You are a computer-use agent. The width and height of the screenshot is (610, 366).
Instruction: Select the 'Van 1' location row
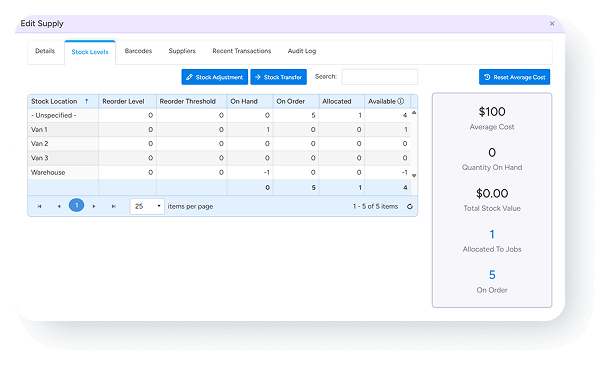[x=219, y=130]
